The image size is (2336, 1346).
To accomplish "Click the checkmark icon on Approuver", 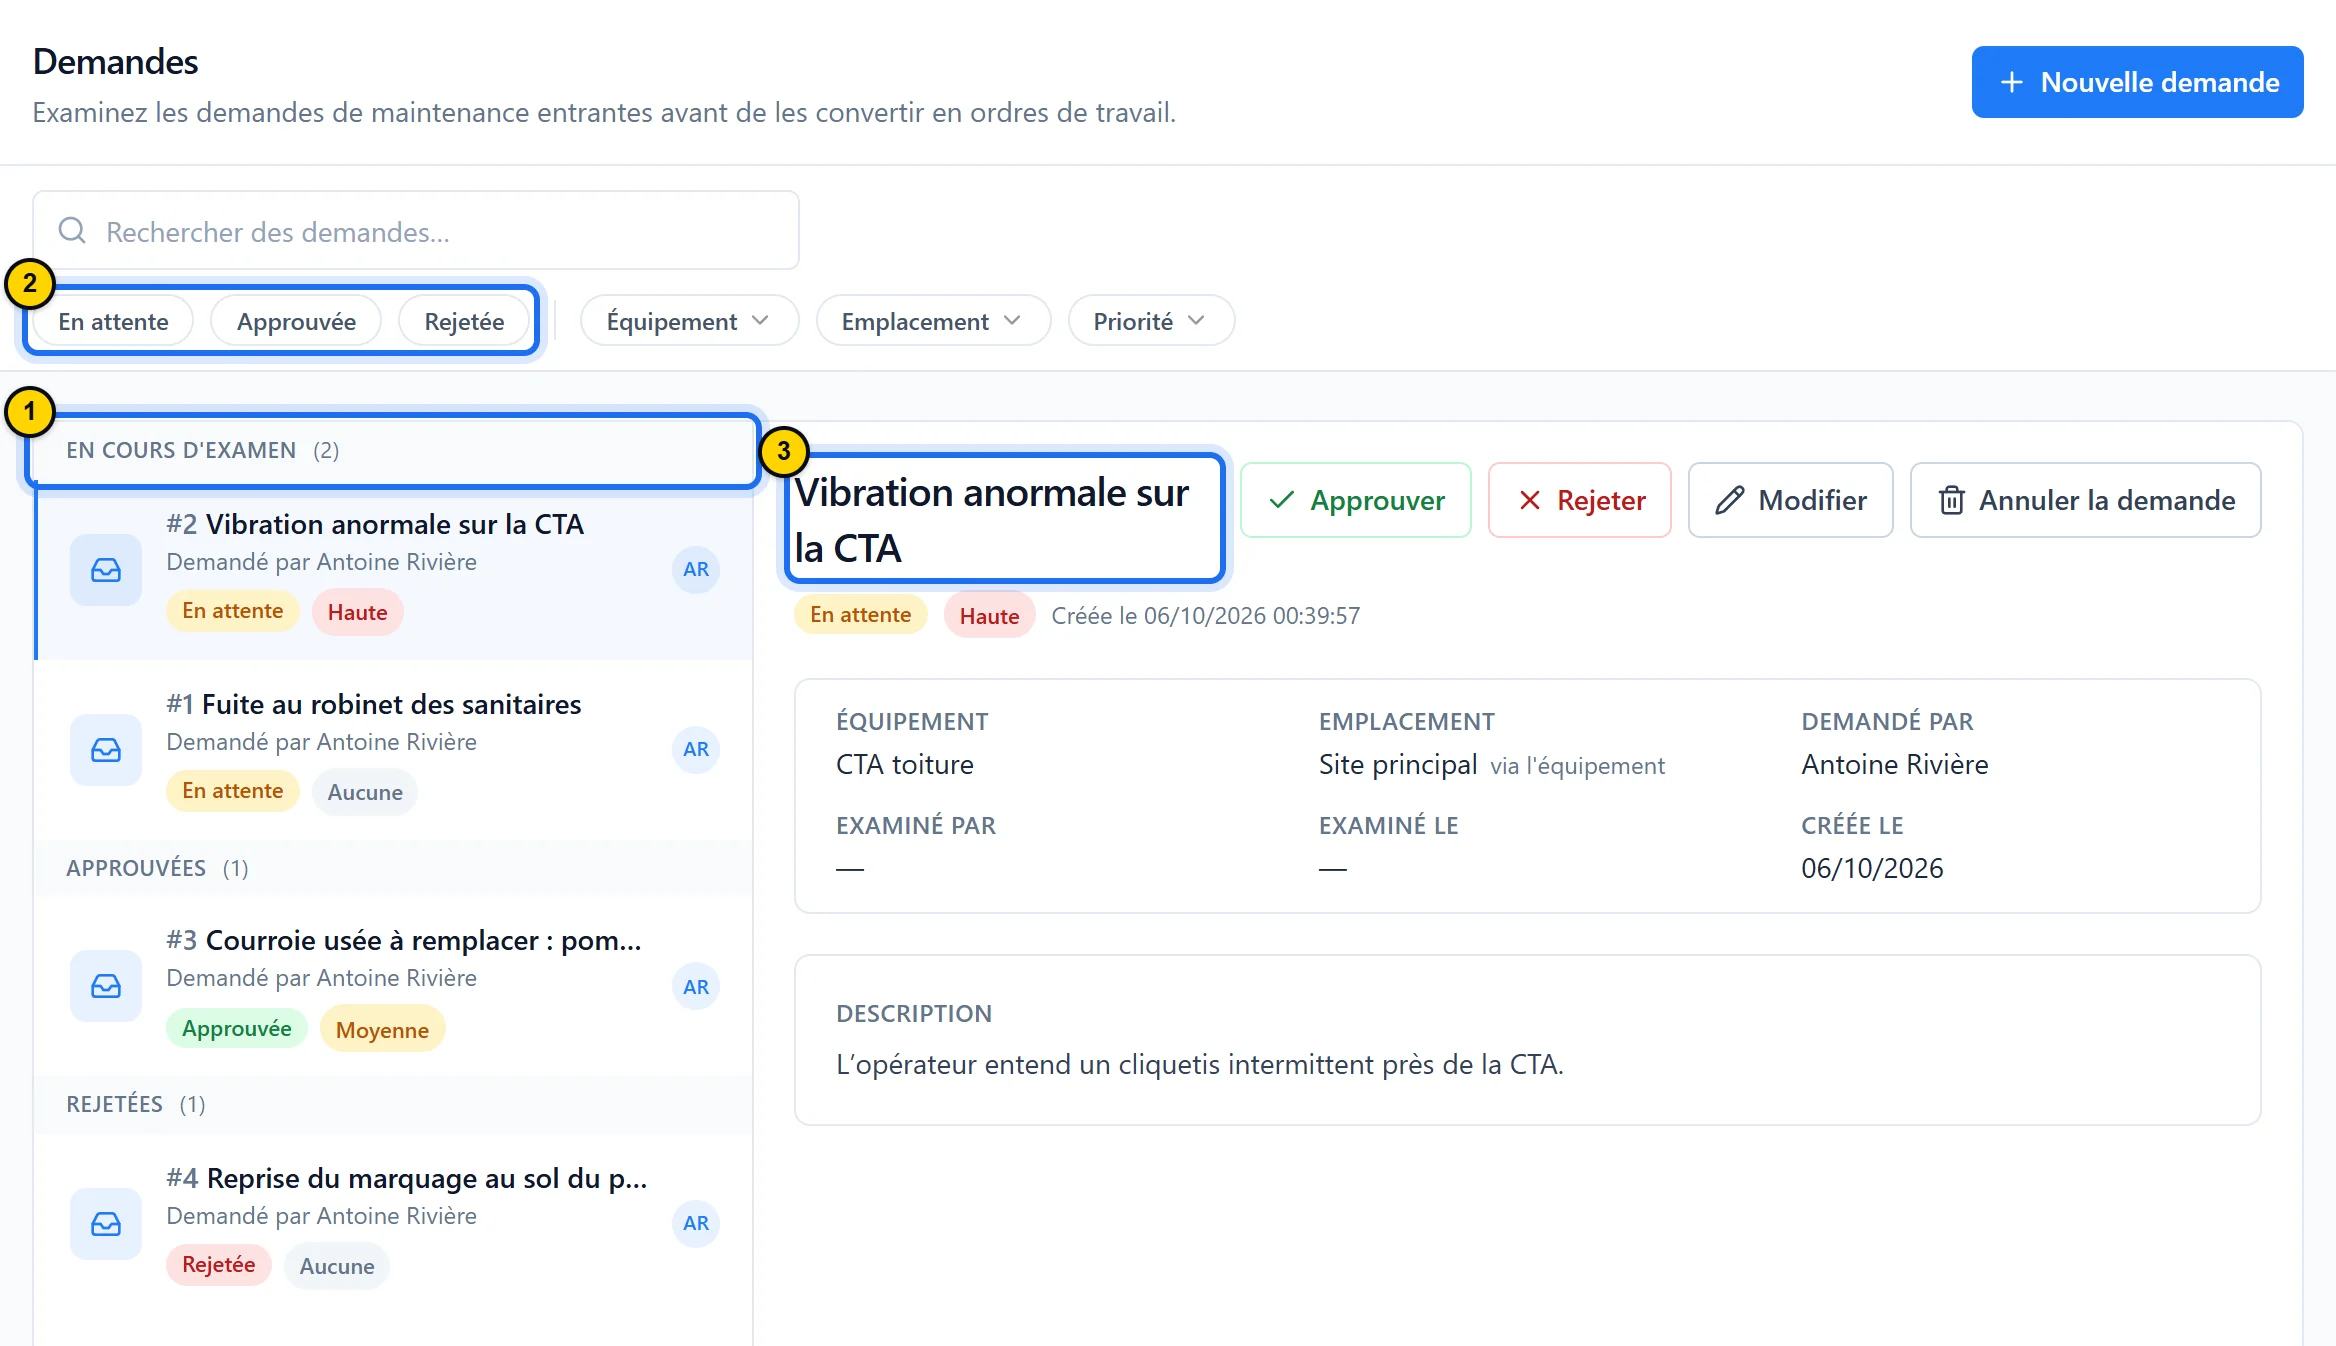I will point(1282,500).
